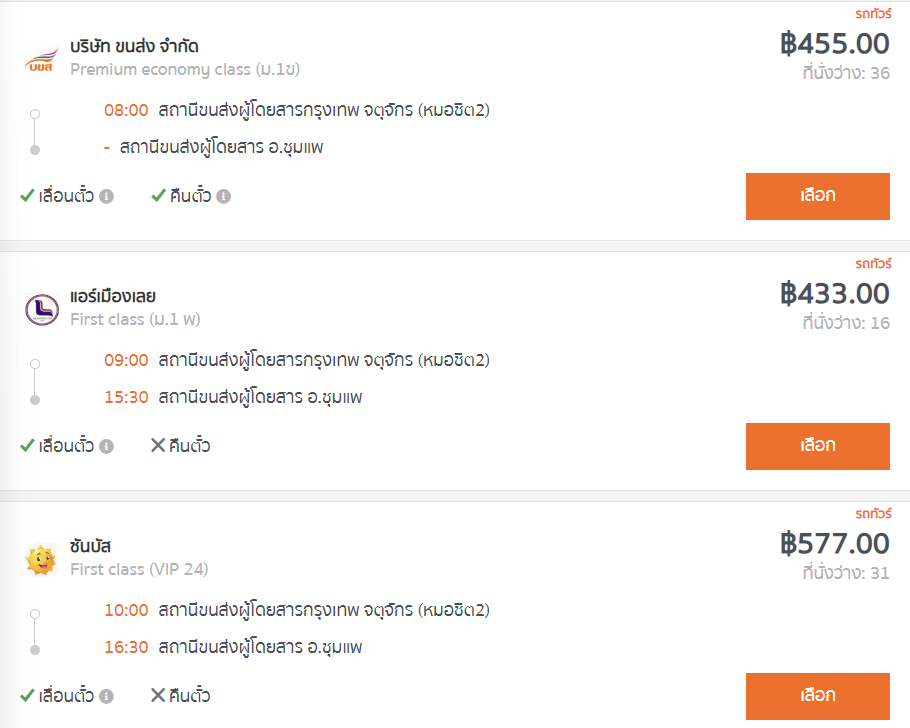Click the บขส company logo icon
Screen dimensions: 910x728
coord(41,60)
